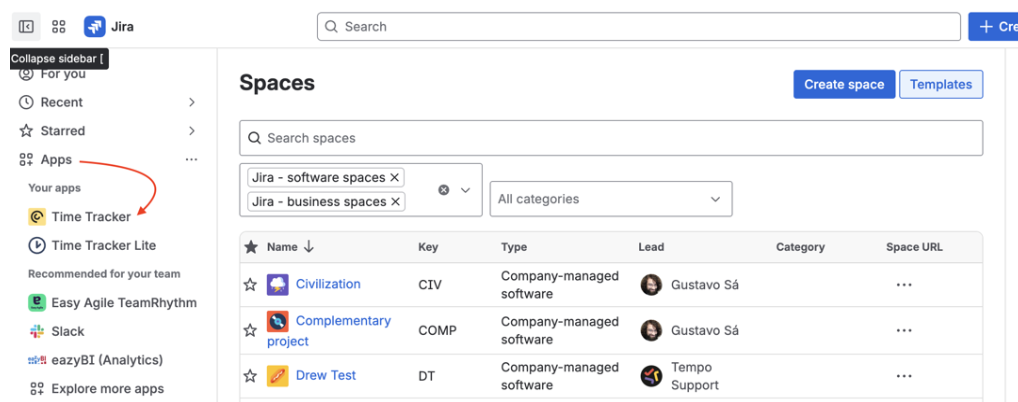
Task: Open actions menu for Civilization row
Action: coord(904,284)
